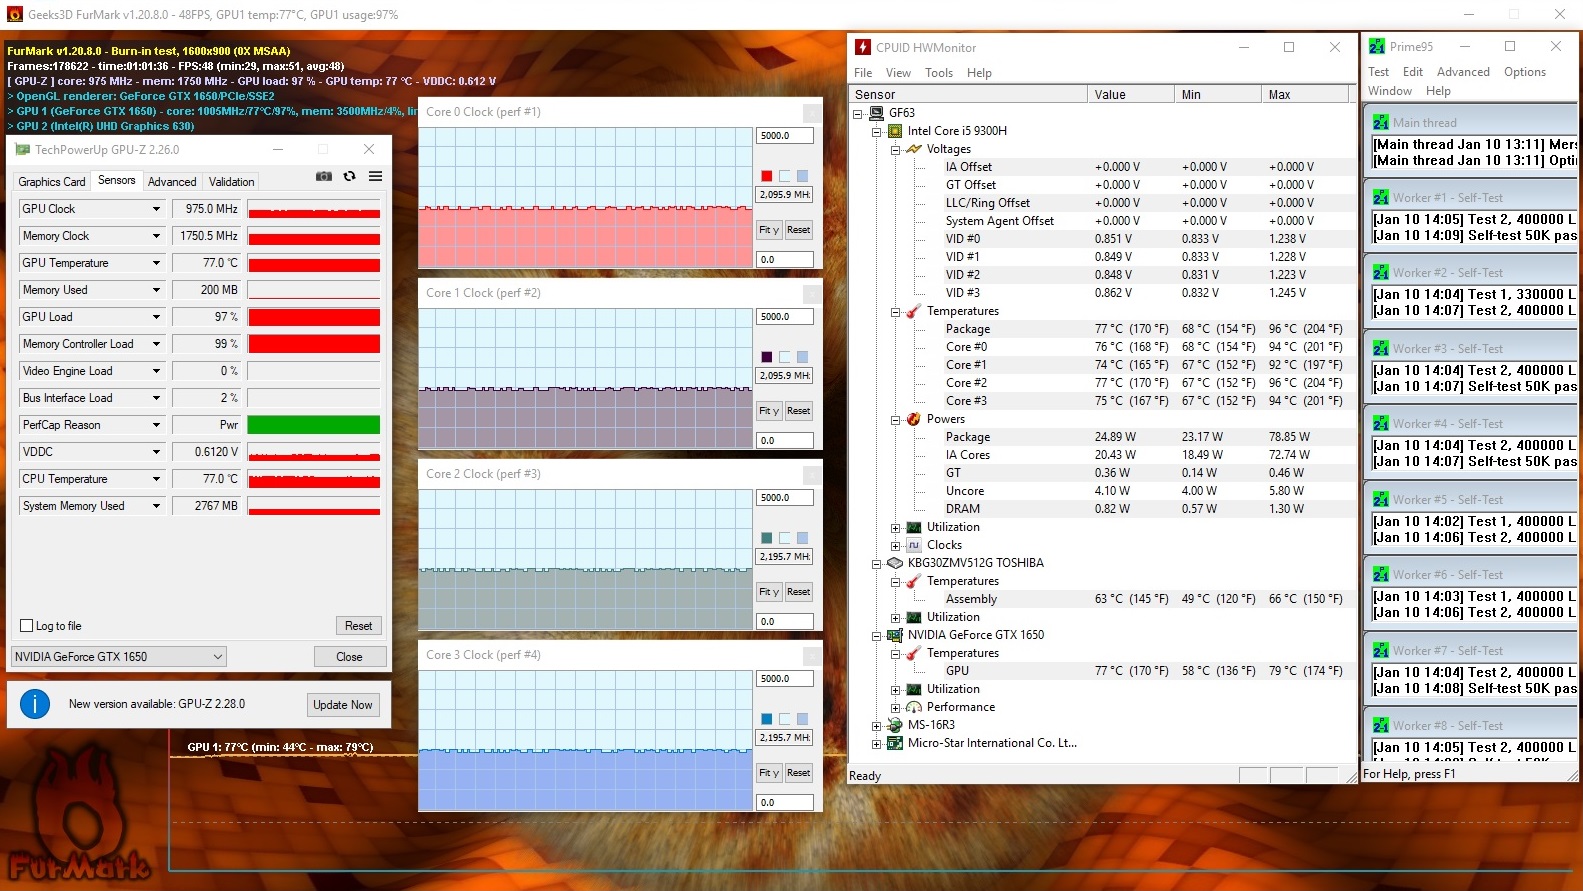Click the 0.0 minimum field on Core 3 Clock

pyautogui.click(x=784, y=802)
